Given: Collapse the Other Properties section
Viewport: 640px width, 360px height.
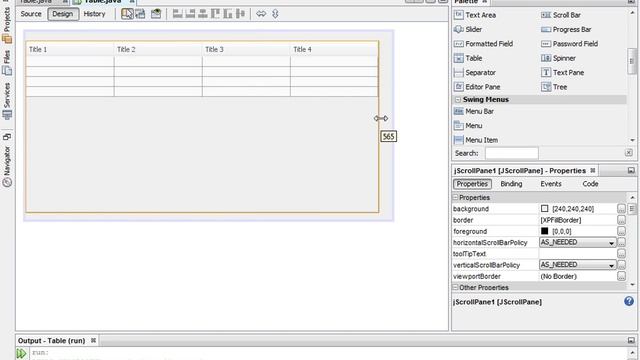Looking at the screenshot, I should 455,288.
